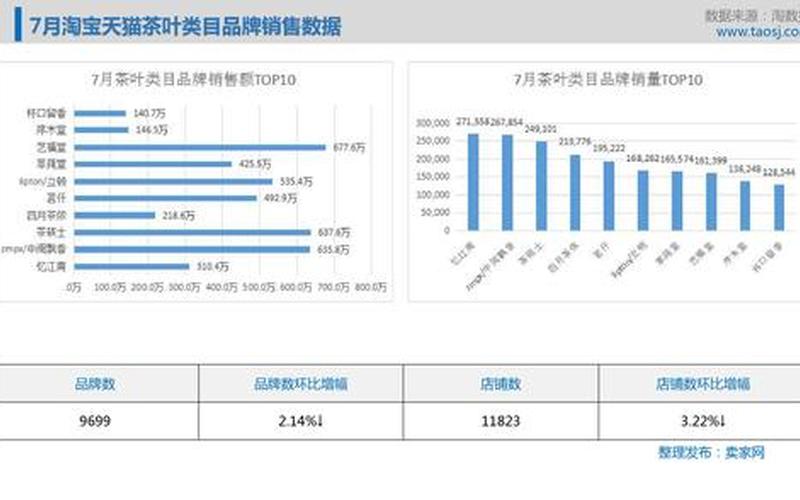Click the 整理发布：卖家网 credit text
This screenshot has width=800, height=500.
[711, 452]
